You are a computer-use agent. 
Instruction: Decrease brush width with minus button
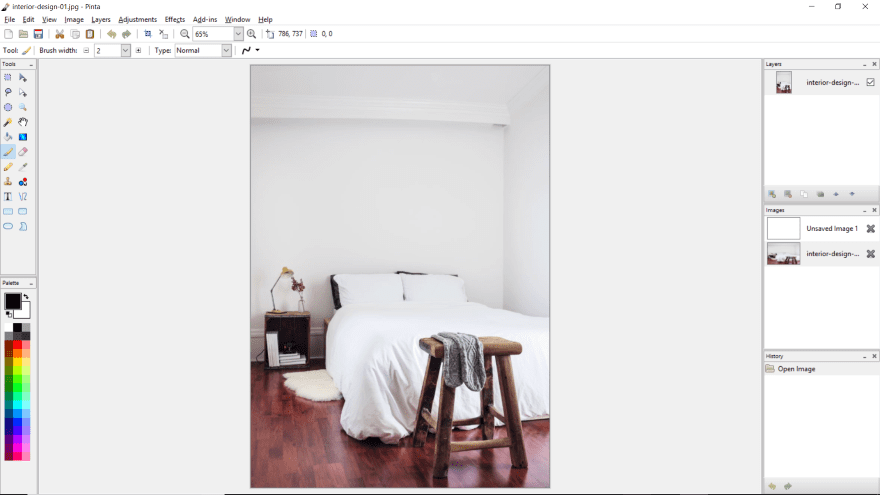coord(86,51)
